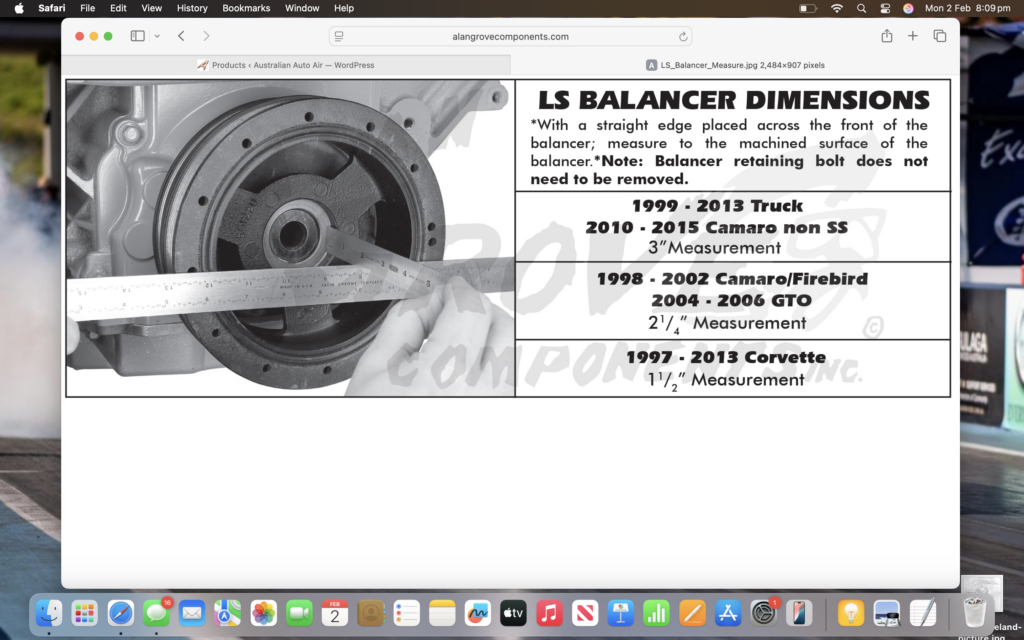Expand the sidebar tab group dropdown arrow
The width and height of the screenshot is (1024, 640).
(x=157, y=36)
